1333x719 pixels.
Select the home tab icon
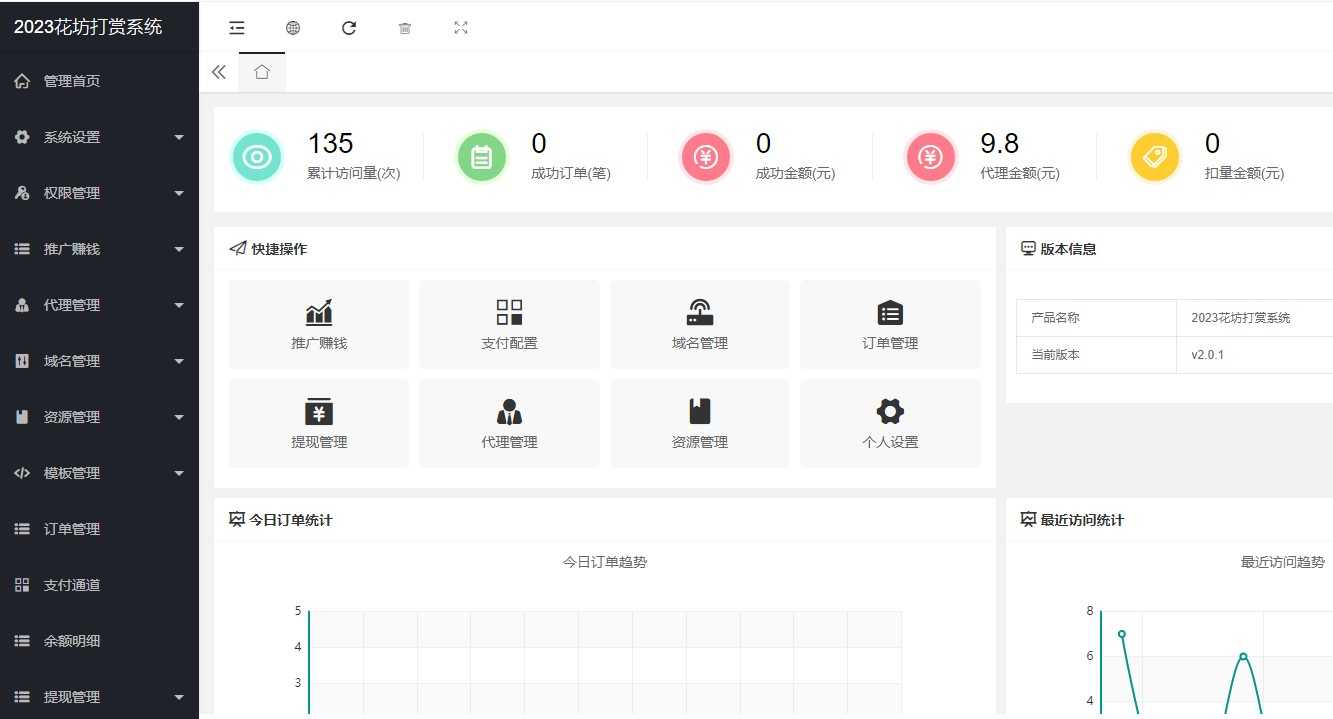pos(262,72)
